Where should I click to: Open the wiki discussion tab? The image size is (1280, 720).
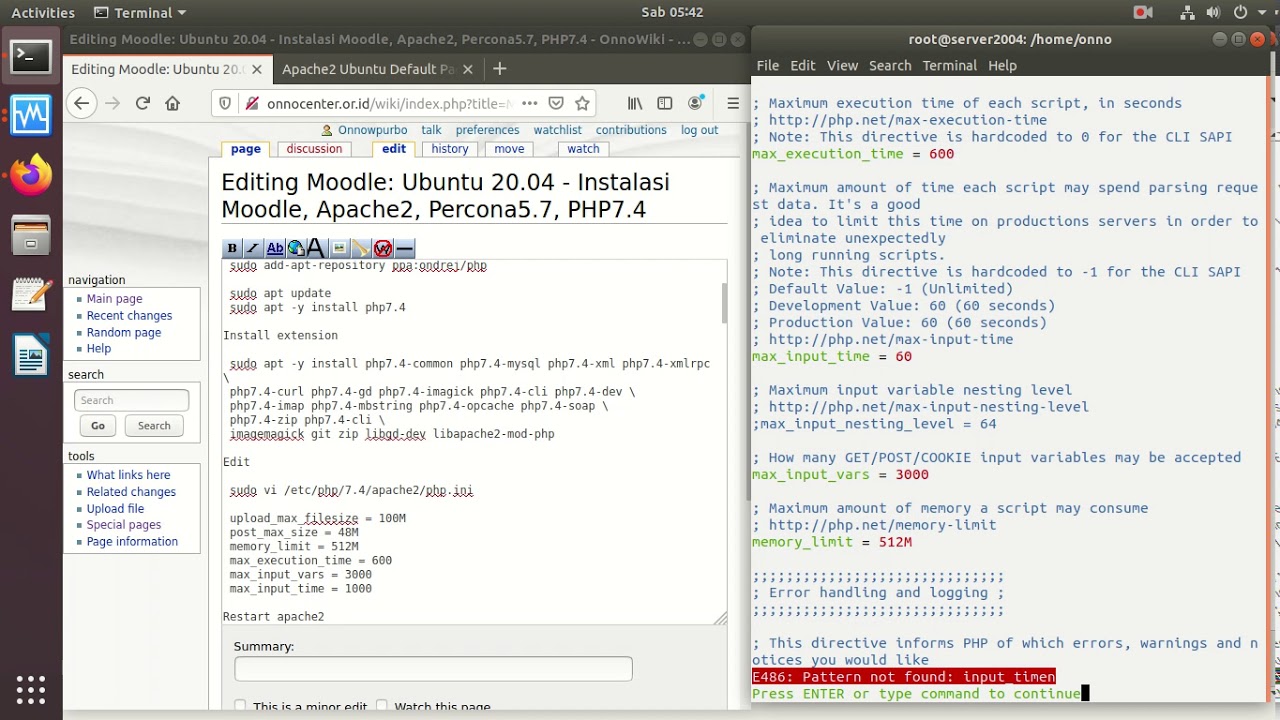tap(314, 148)
